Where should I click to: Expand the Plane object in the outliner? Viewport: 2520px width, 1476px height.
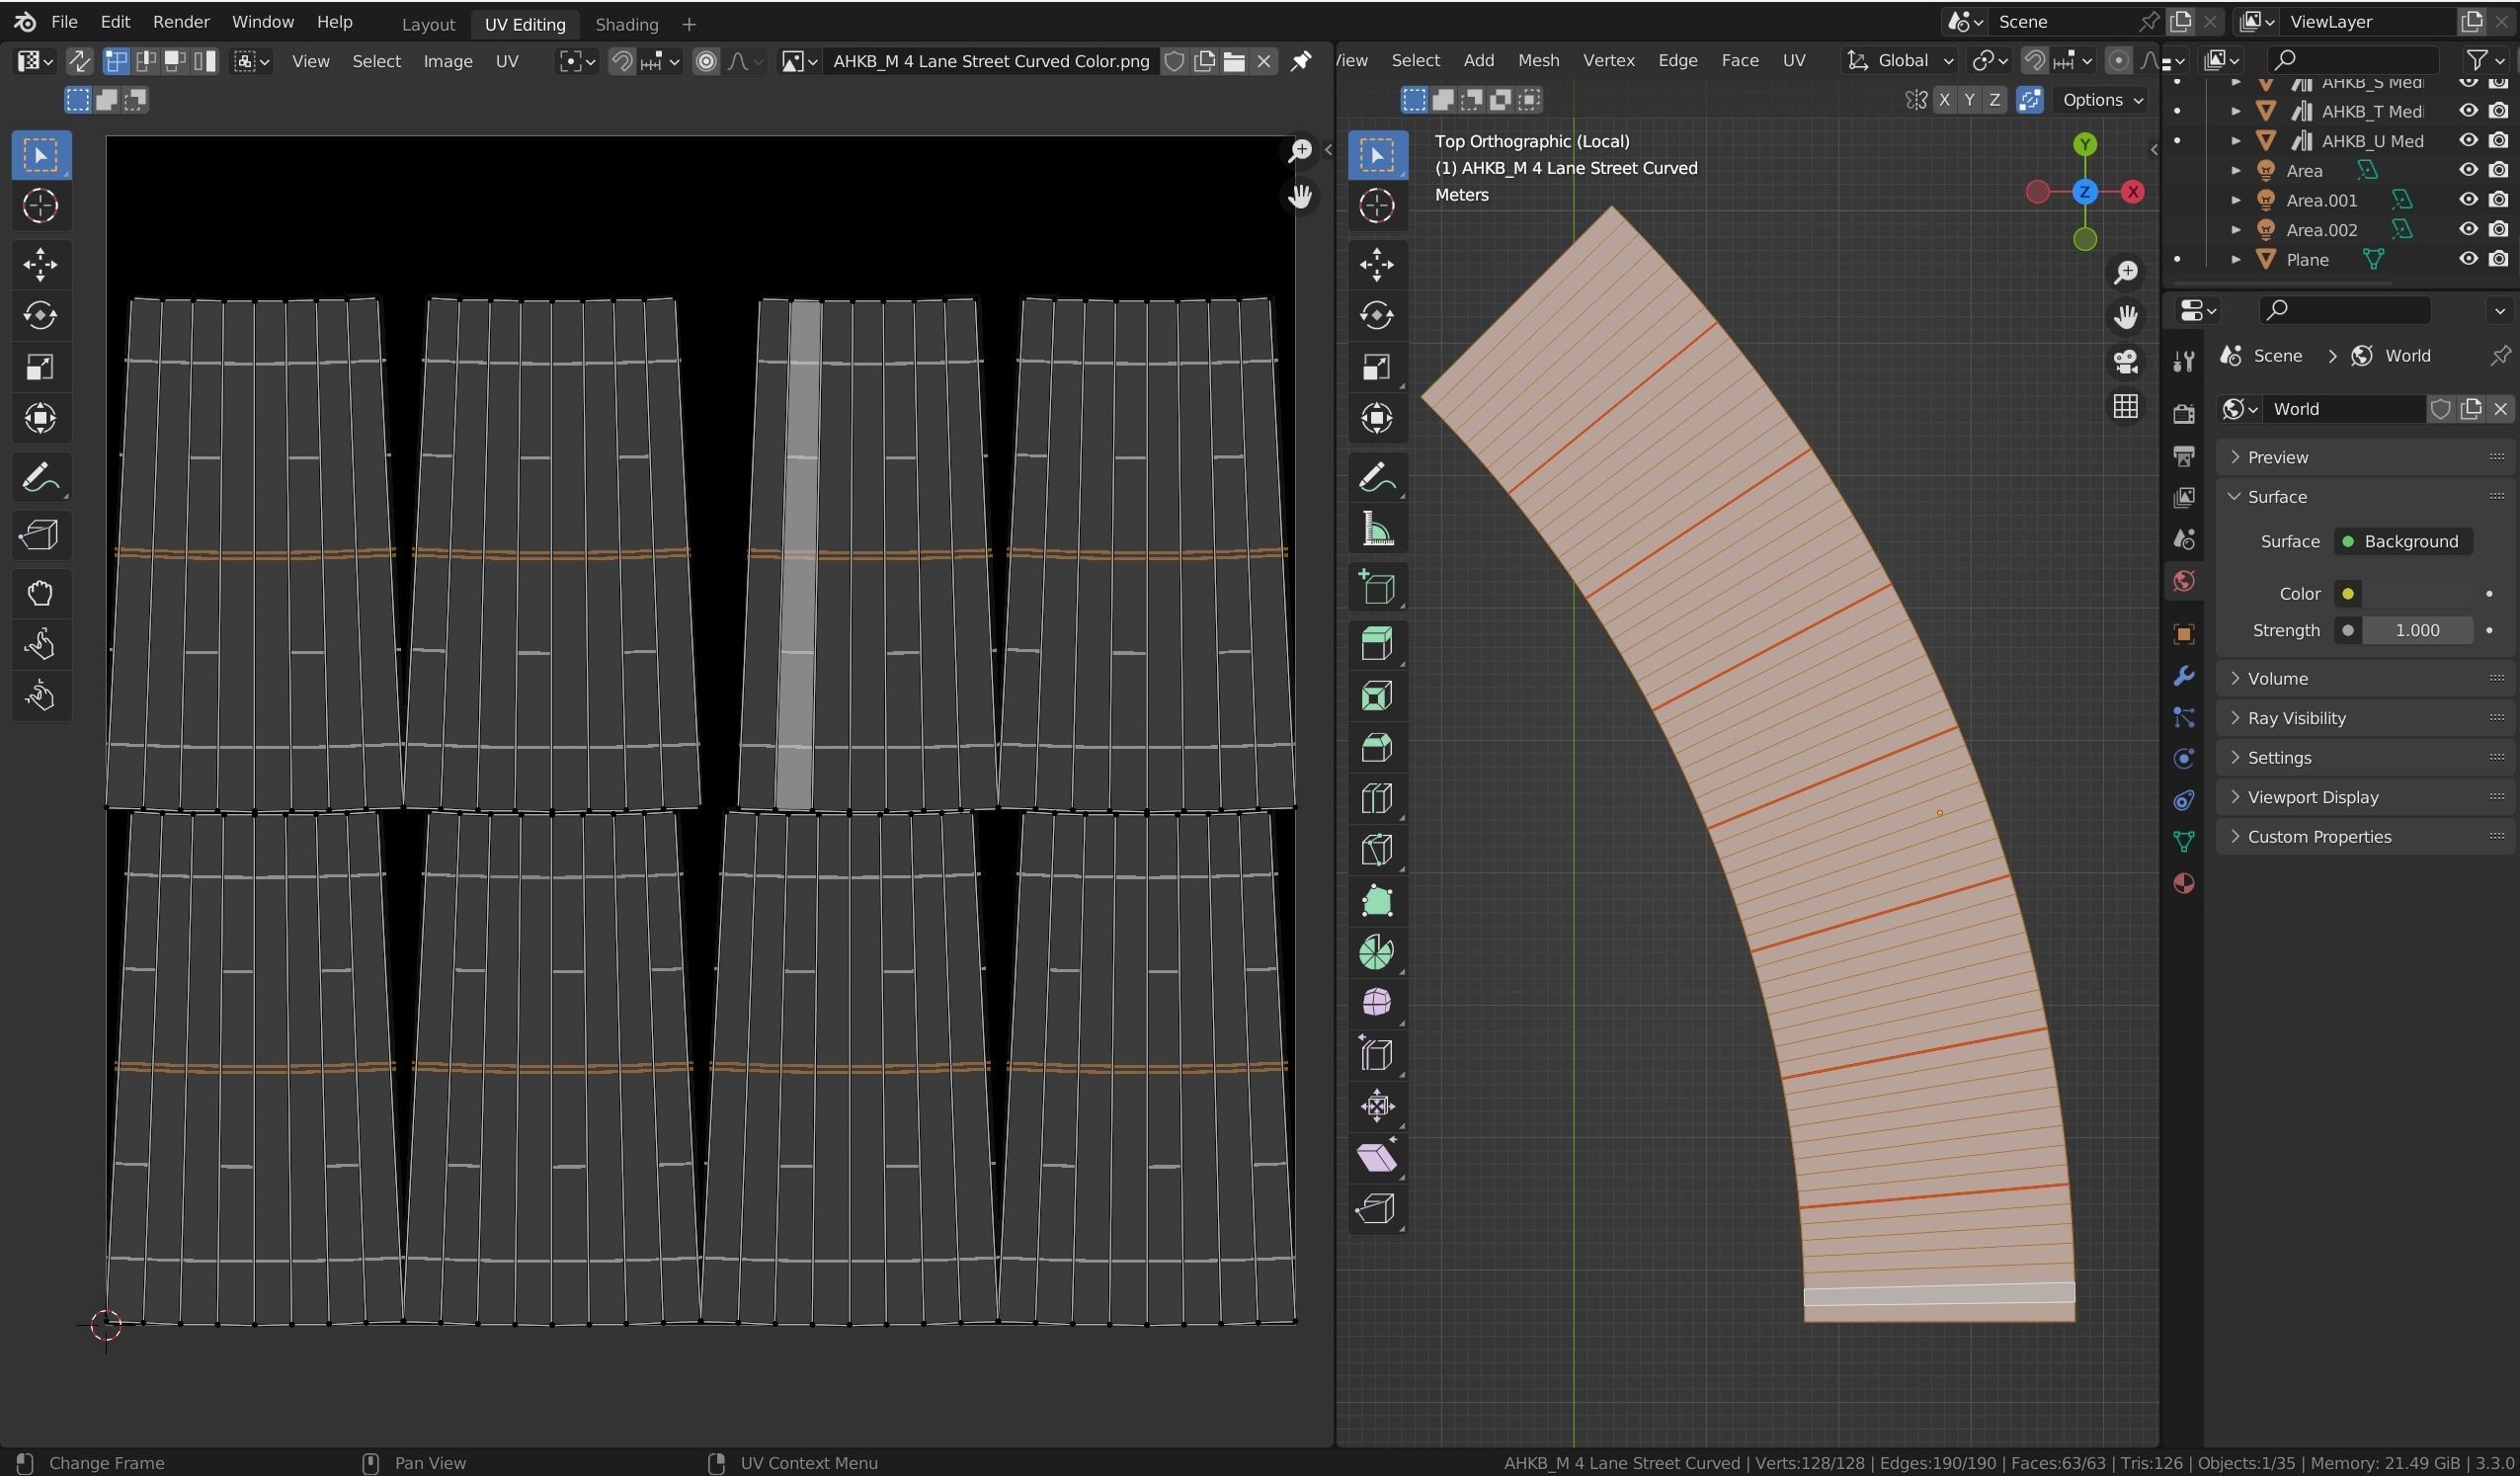(2236, 260)
